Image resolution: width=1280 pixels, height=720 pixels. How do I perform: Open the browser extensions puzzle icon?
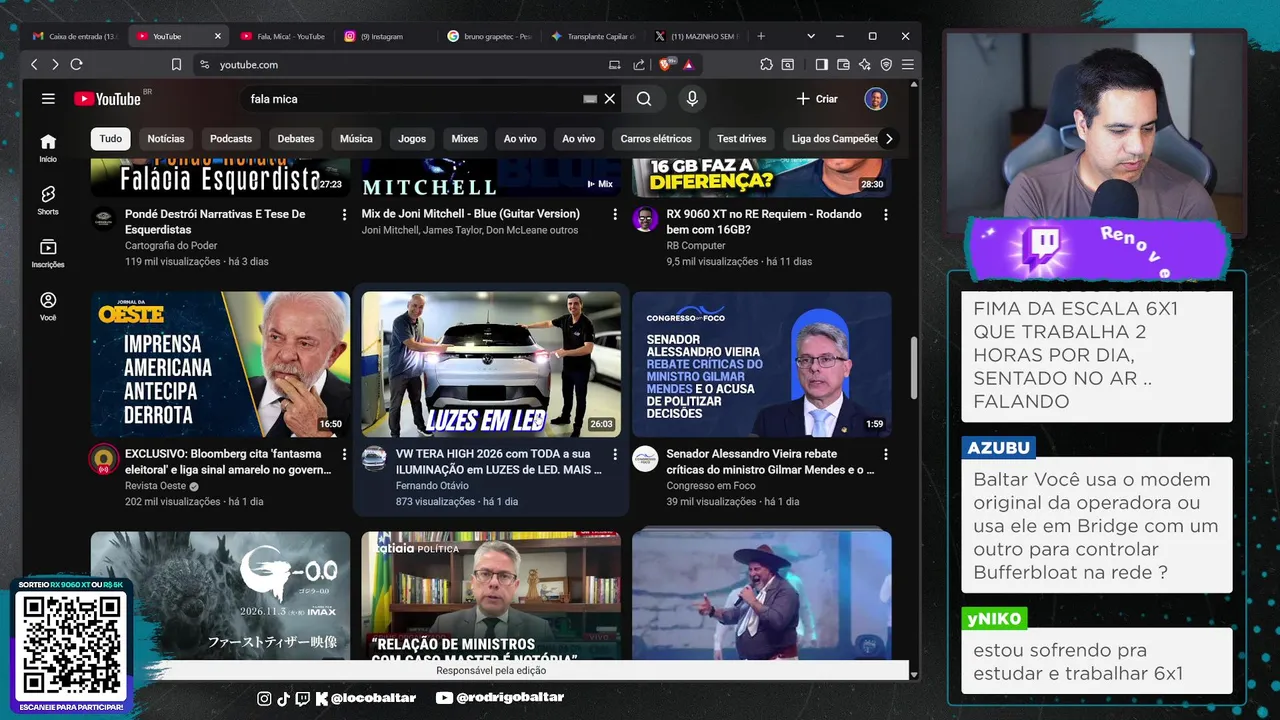pyautogui.click(x=766, y=64)
